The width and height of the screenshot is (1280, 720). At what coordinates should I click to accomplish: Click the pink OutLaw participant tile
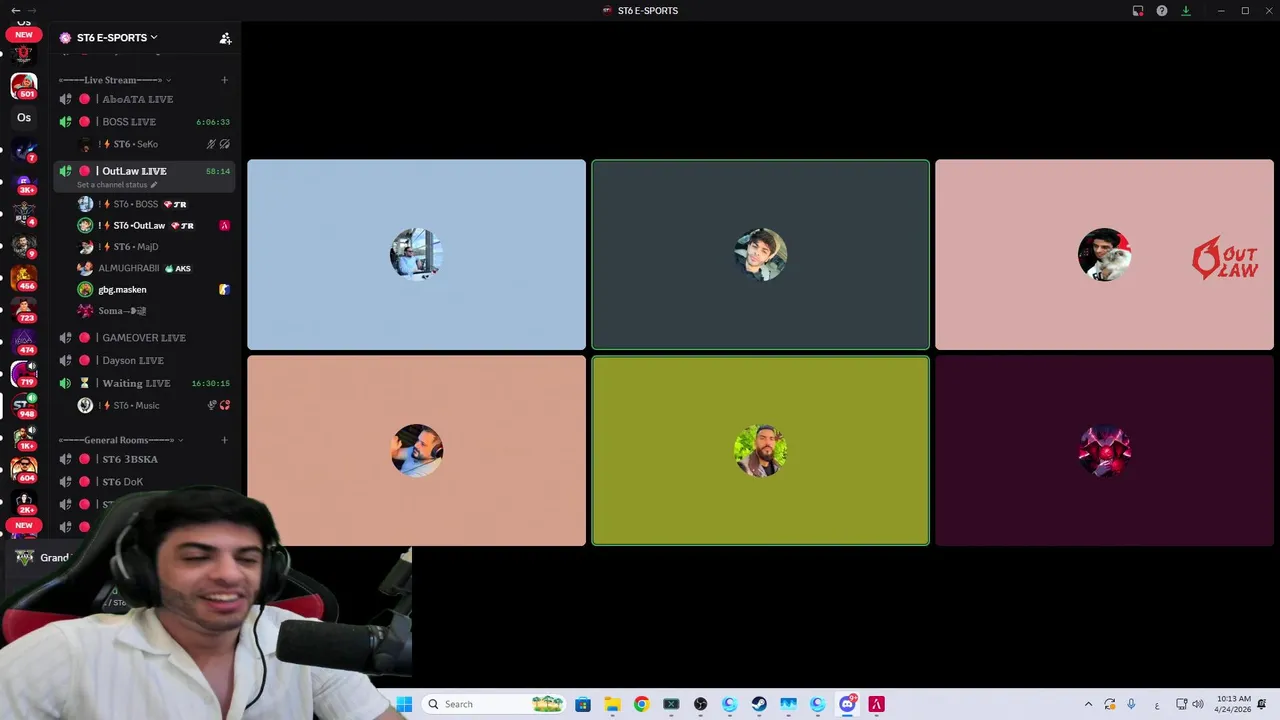point(1104,255)
